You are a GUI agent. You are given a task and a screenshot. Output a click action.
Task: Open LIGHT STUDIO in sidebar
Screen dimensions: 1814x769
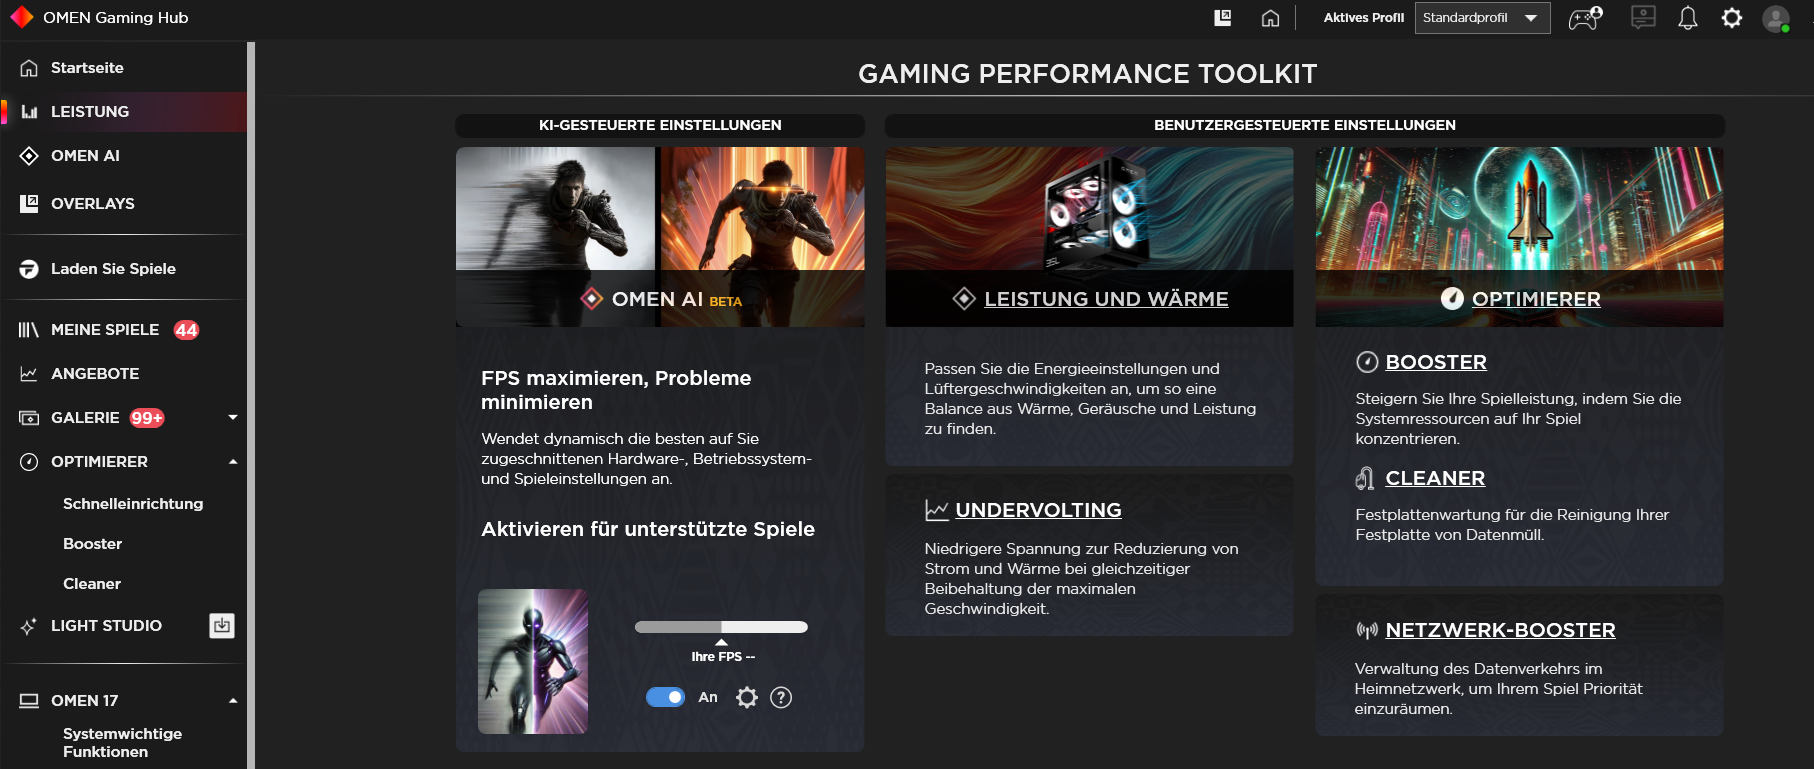(106, 626)
